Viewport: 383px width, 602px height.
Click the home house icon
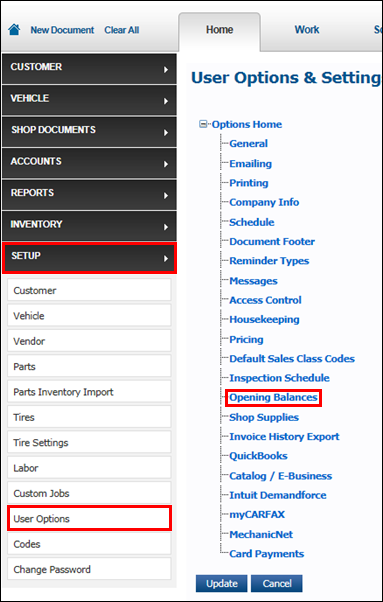tap(14, 30)
